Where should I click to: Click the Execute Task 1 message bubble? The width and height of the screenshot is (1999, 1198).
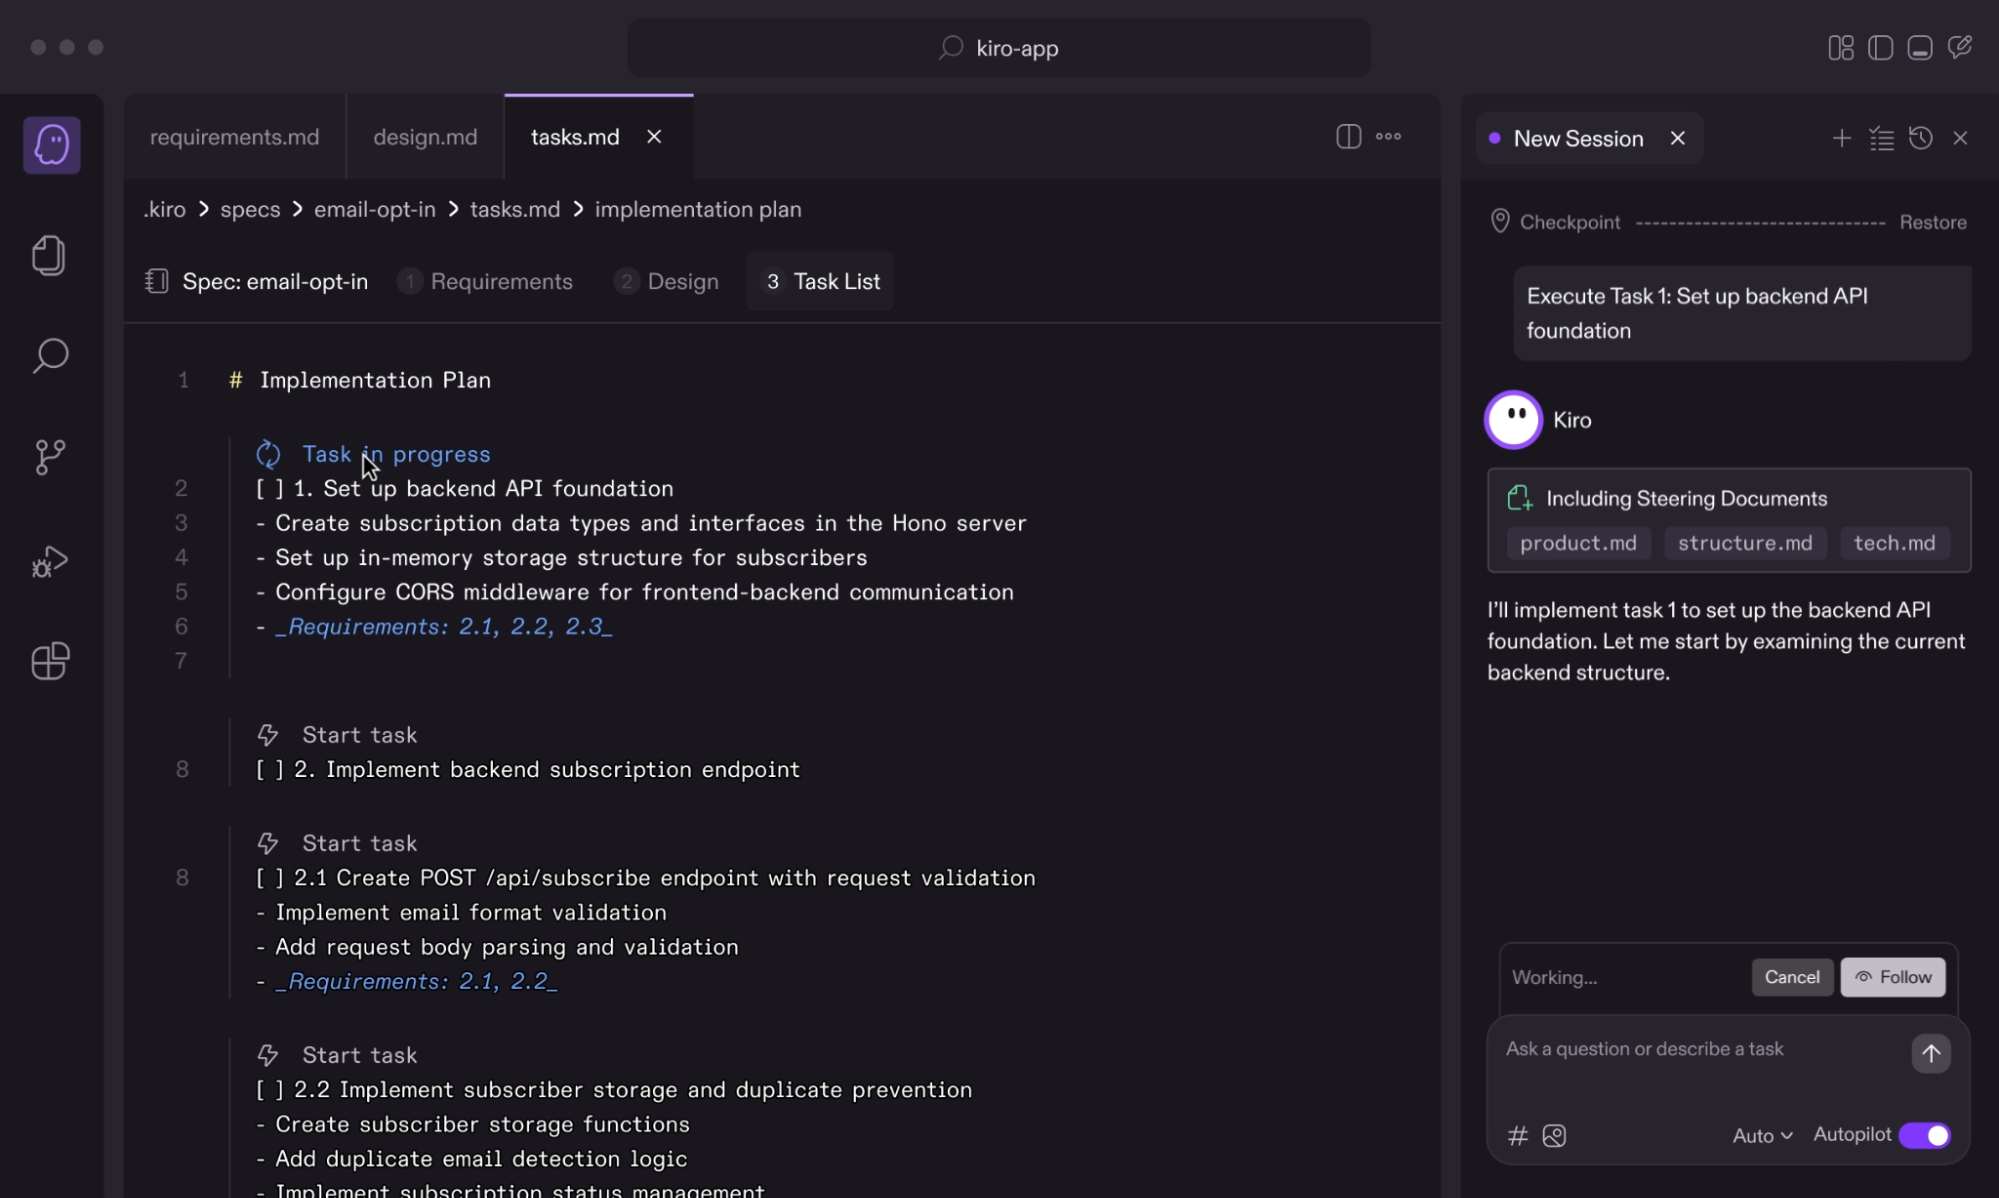(1741, 313)
